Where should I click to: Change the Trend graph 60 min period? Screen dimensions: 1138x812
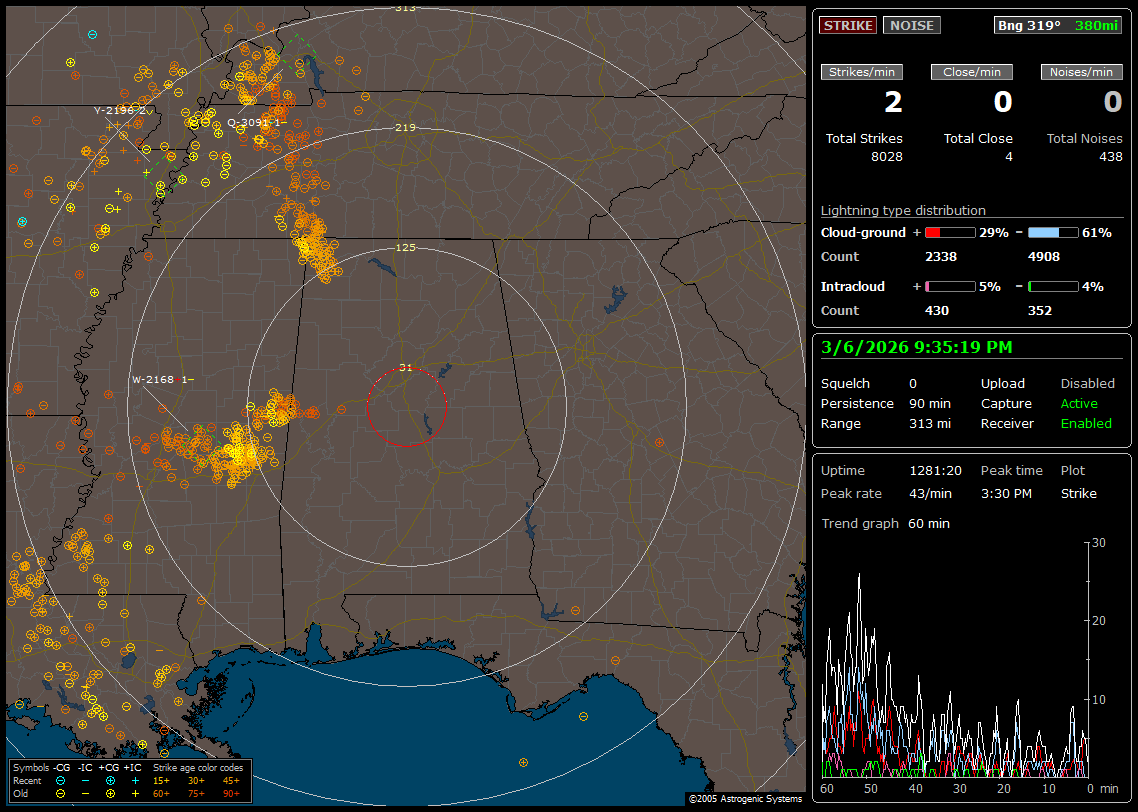[928, 523]
